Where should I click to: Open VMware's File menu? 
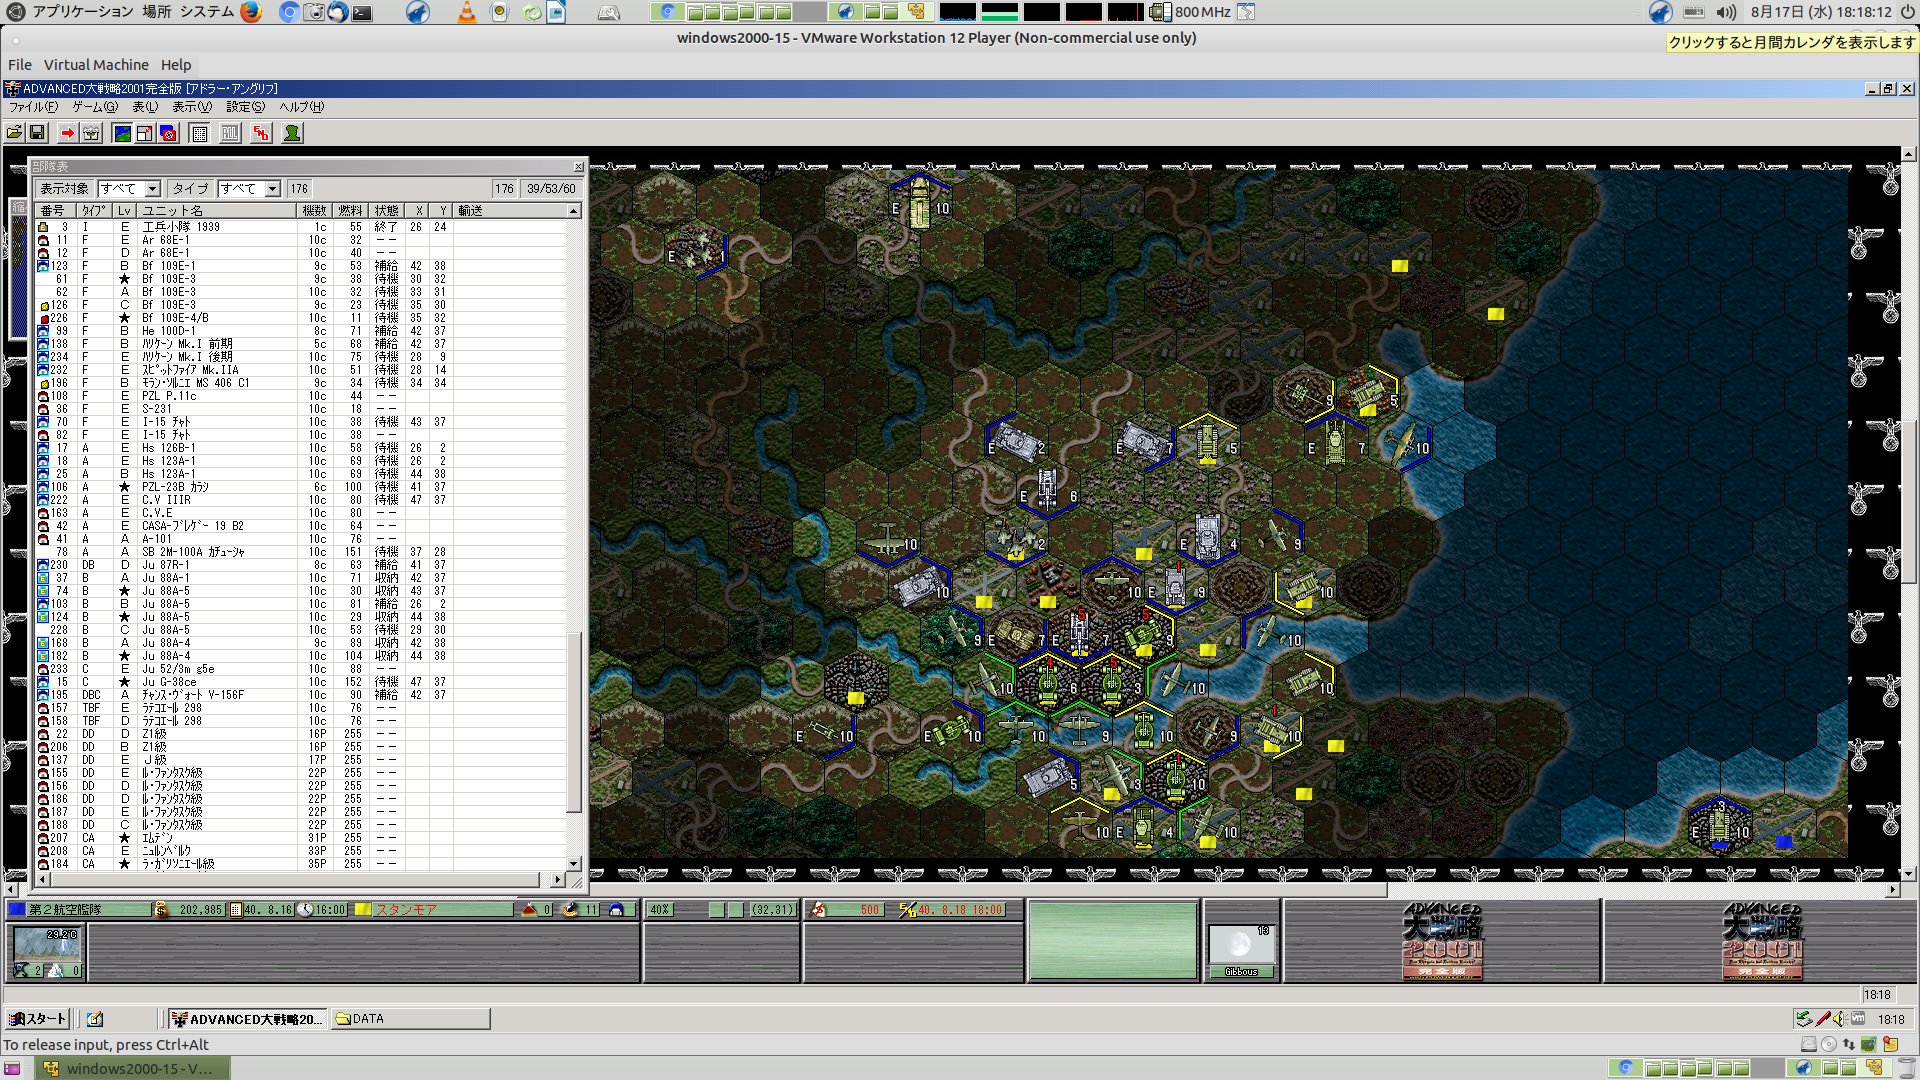(20, 65)
